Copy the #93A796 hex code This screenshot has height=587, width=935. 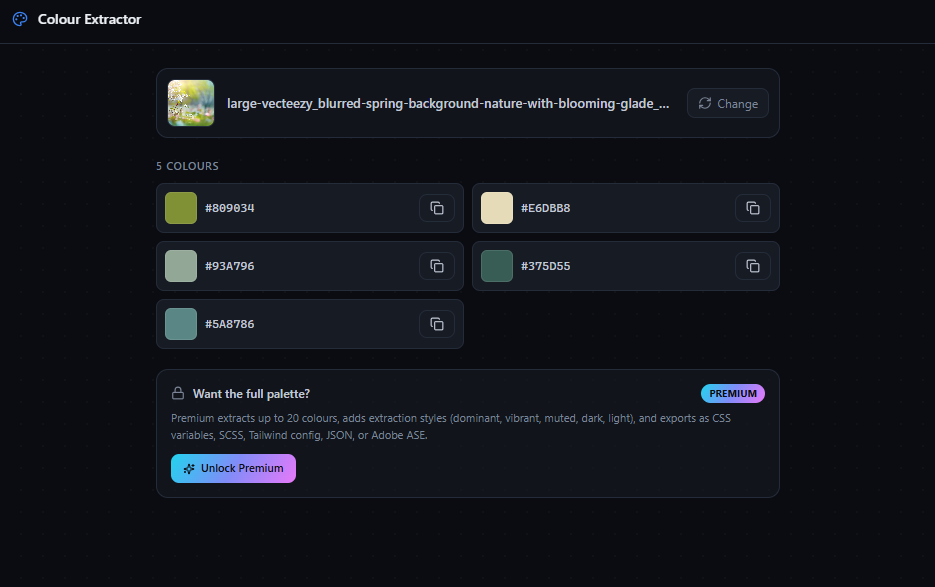coord(437,266)
